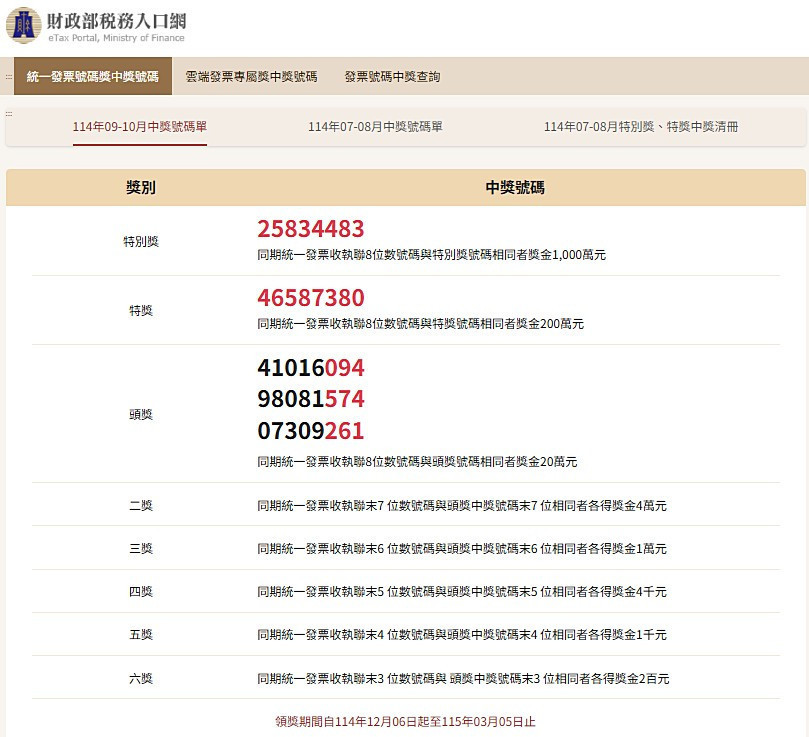Click the 獎別 column header
The image size is (809, 737).
click(141, 188)
